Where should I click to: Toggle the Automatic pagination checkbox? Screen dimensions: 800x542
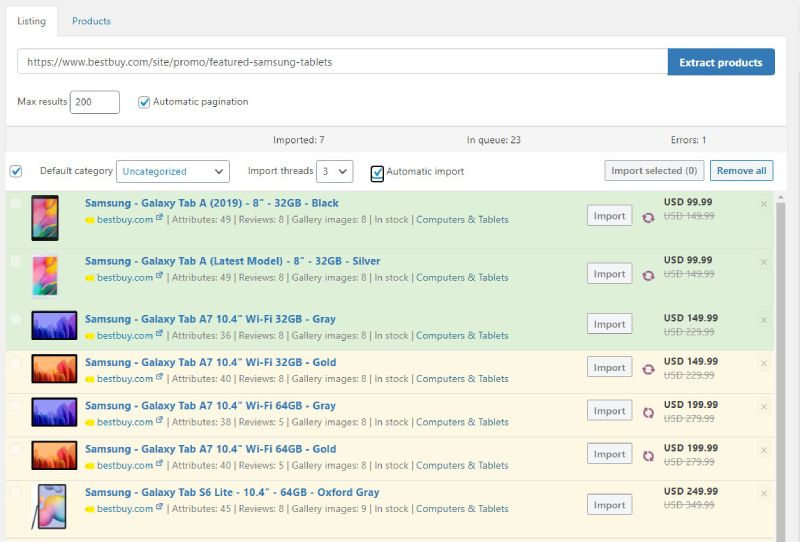(x=144, y=102)
